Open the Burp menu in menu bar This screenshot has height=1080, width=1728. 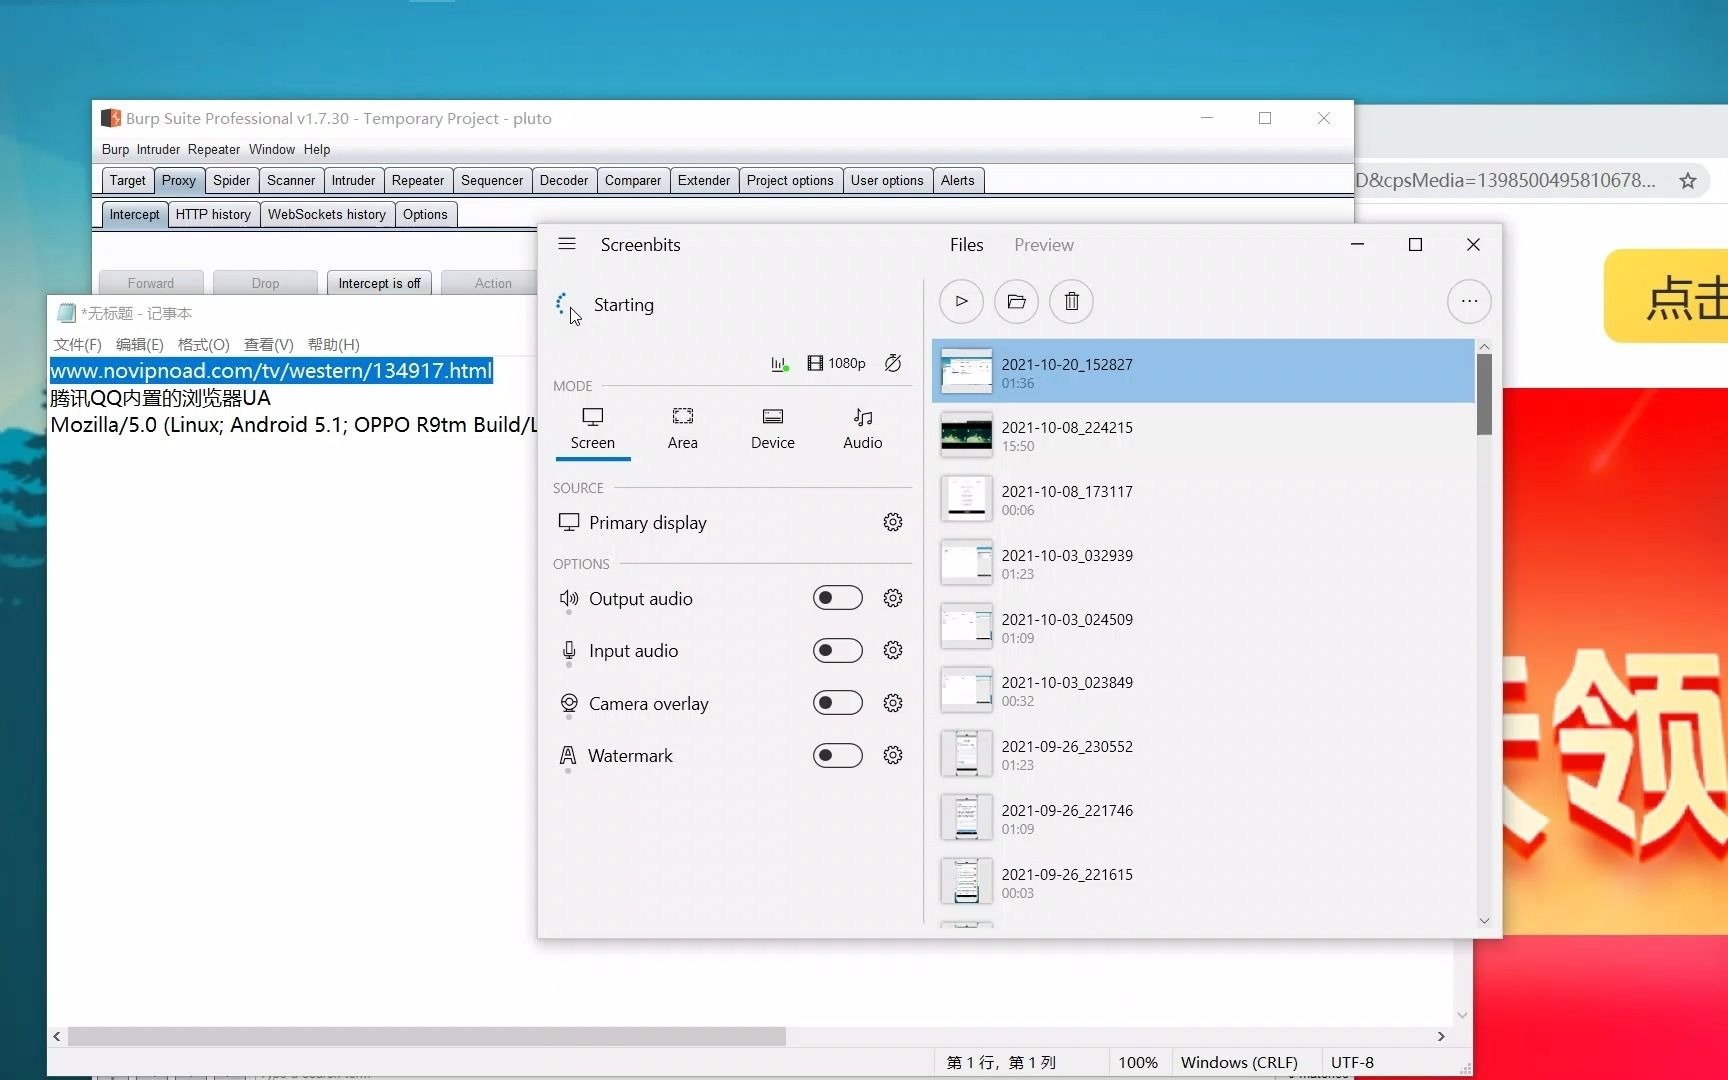(115, 149)
